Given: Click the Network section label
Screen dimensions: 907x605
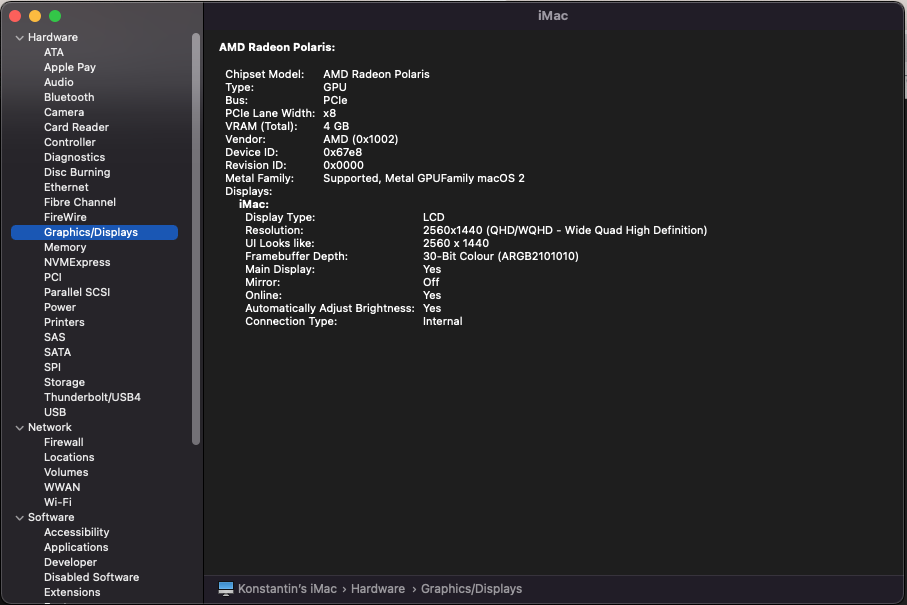Looking at the screenshot, I should (50, 427).
